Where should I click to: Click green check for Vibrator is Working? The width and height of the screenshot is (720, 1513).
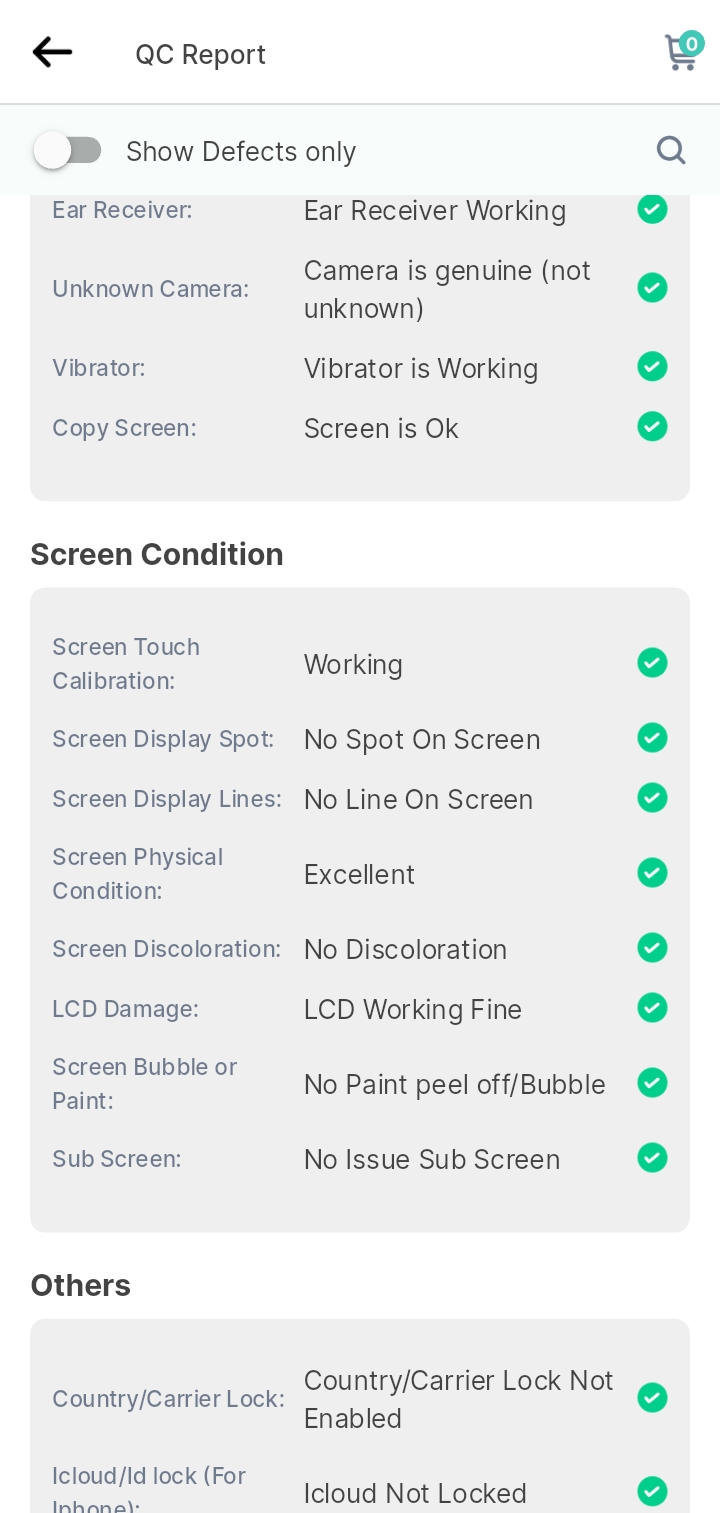coord(652,366)
